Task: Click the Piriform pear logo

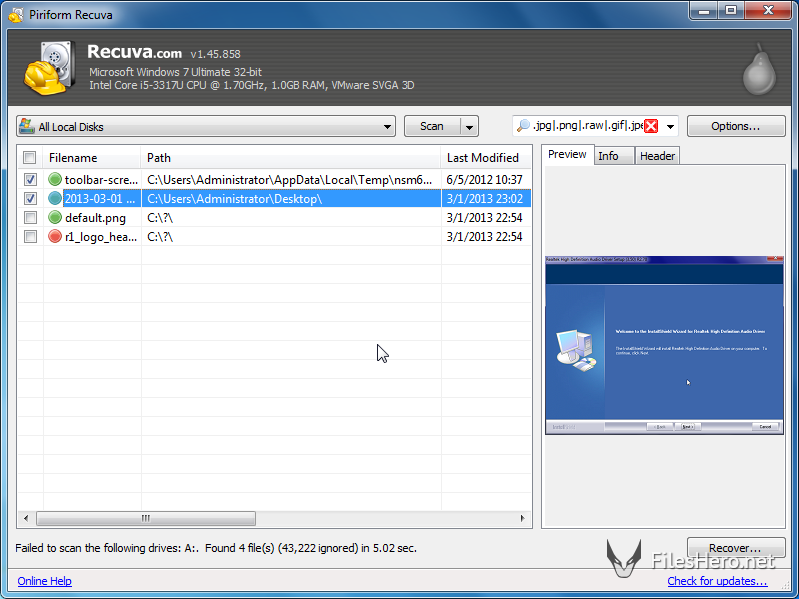Action: [x=759, y=70]
